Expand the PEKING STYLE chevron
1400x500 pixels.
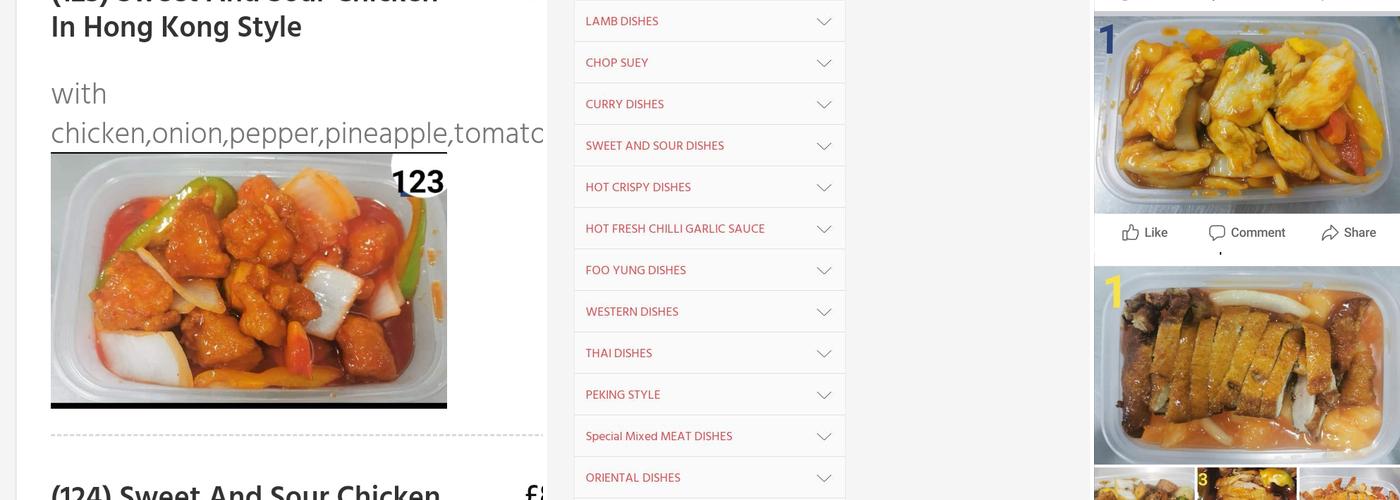point(824,395)
